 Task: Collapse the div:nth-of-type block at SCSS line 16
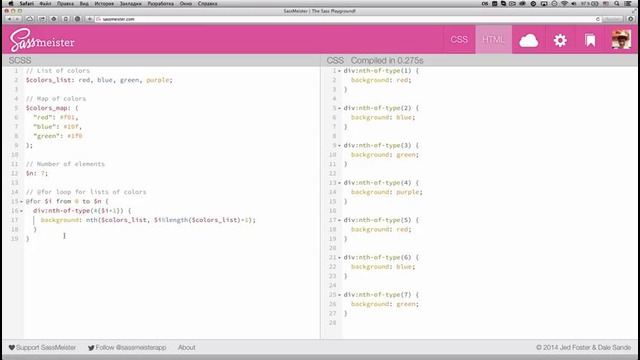coord(21,211)
